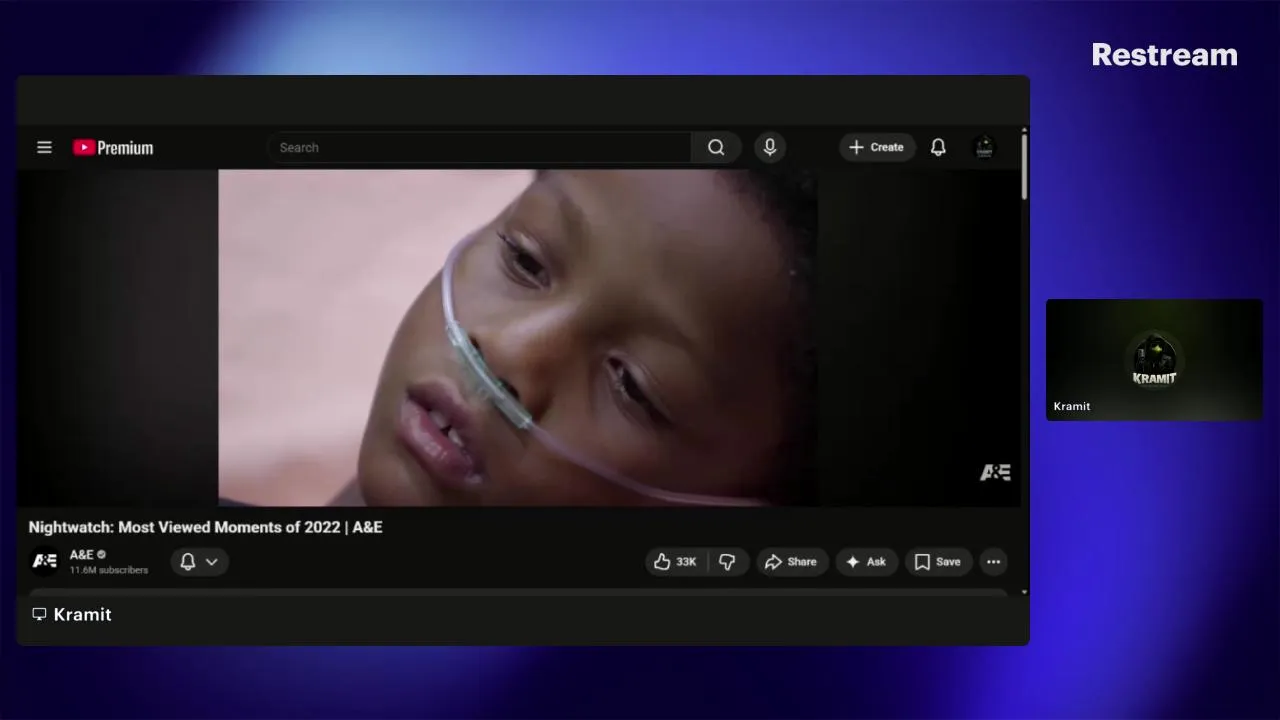
Task: Click the Kramit screen share label
Action: (72, 615)
